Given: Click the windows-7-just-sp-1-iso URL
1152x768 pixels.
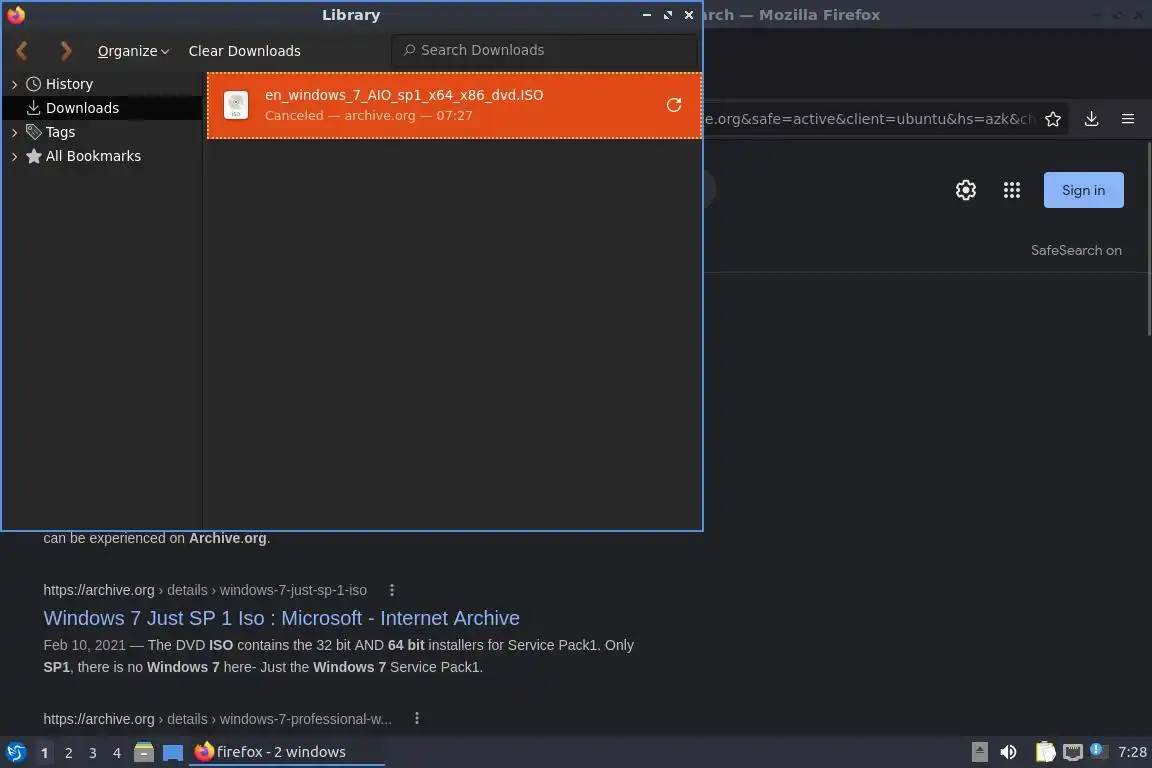Looking at the screenshot, I should [x=205, y=590].
